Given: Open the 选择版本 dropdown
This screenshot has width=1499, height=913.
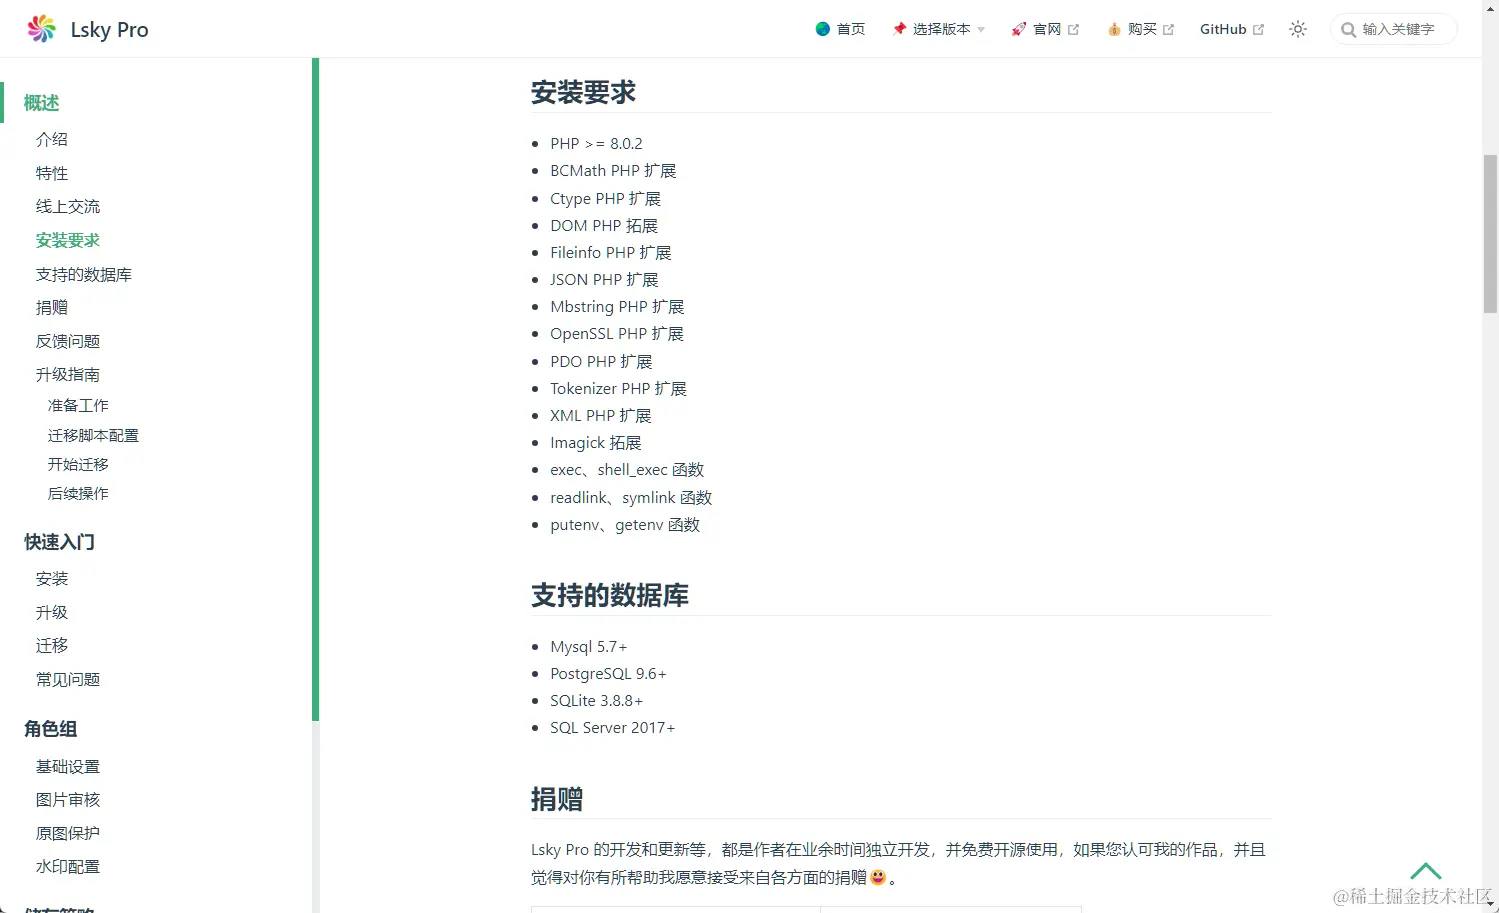Looking at the screenshot, I should click(x=939, y=29).
